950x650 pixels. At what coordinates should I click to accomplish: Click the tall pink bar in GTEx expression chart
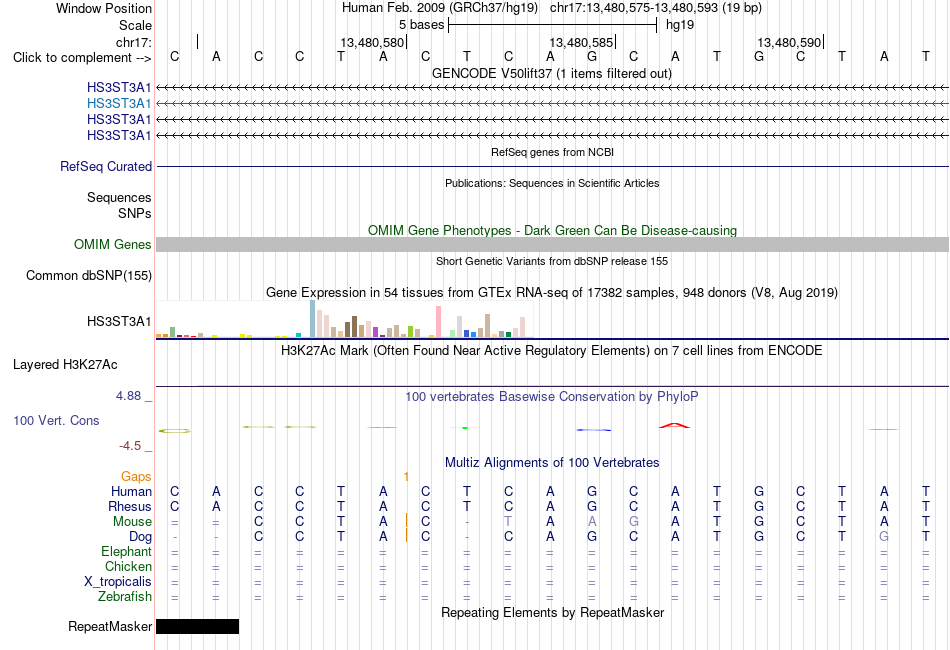(439, 322)
